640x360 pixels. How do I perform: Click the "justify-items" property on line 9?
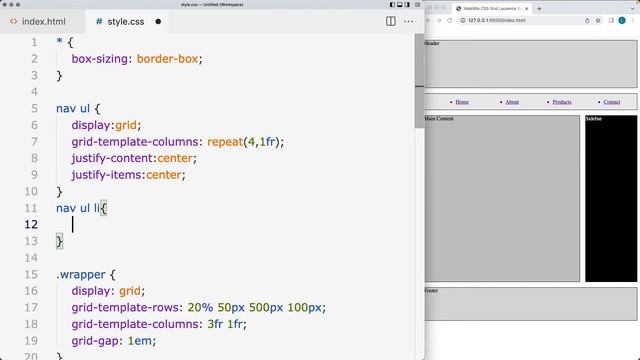[x=107, y=175]
